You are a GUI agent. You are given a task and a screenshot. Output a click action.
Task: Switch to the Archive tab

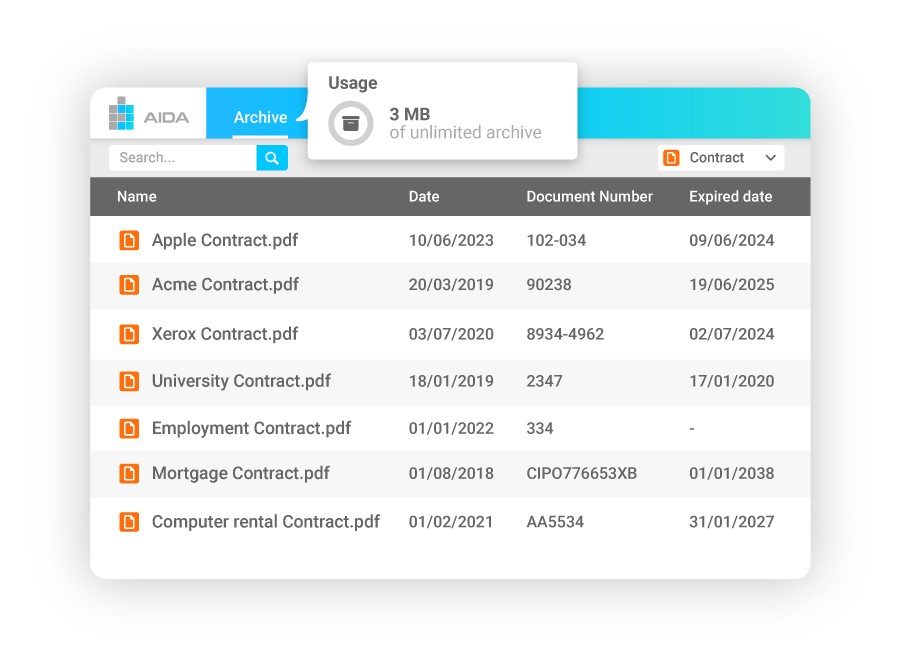click(260, 118)
